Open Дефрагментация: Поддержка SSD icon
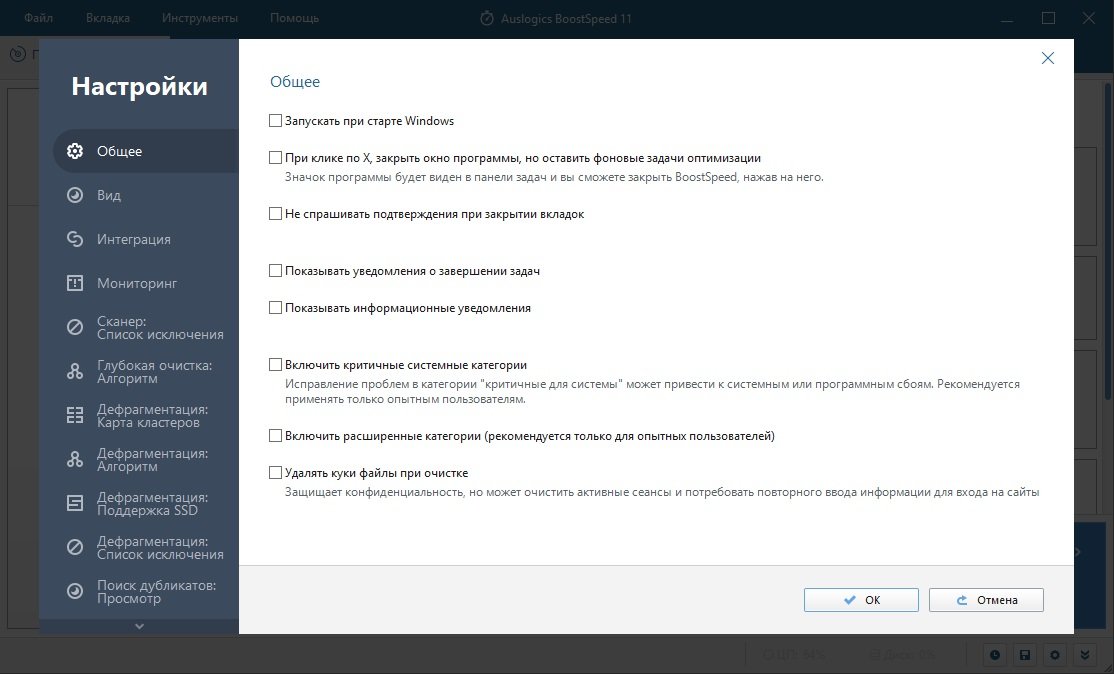Viewport: 1114px width, 674px height. (75, 504)
